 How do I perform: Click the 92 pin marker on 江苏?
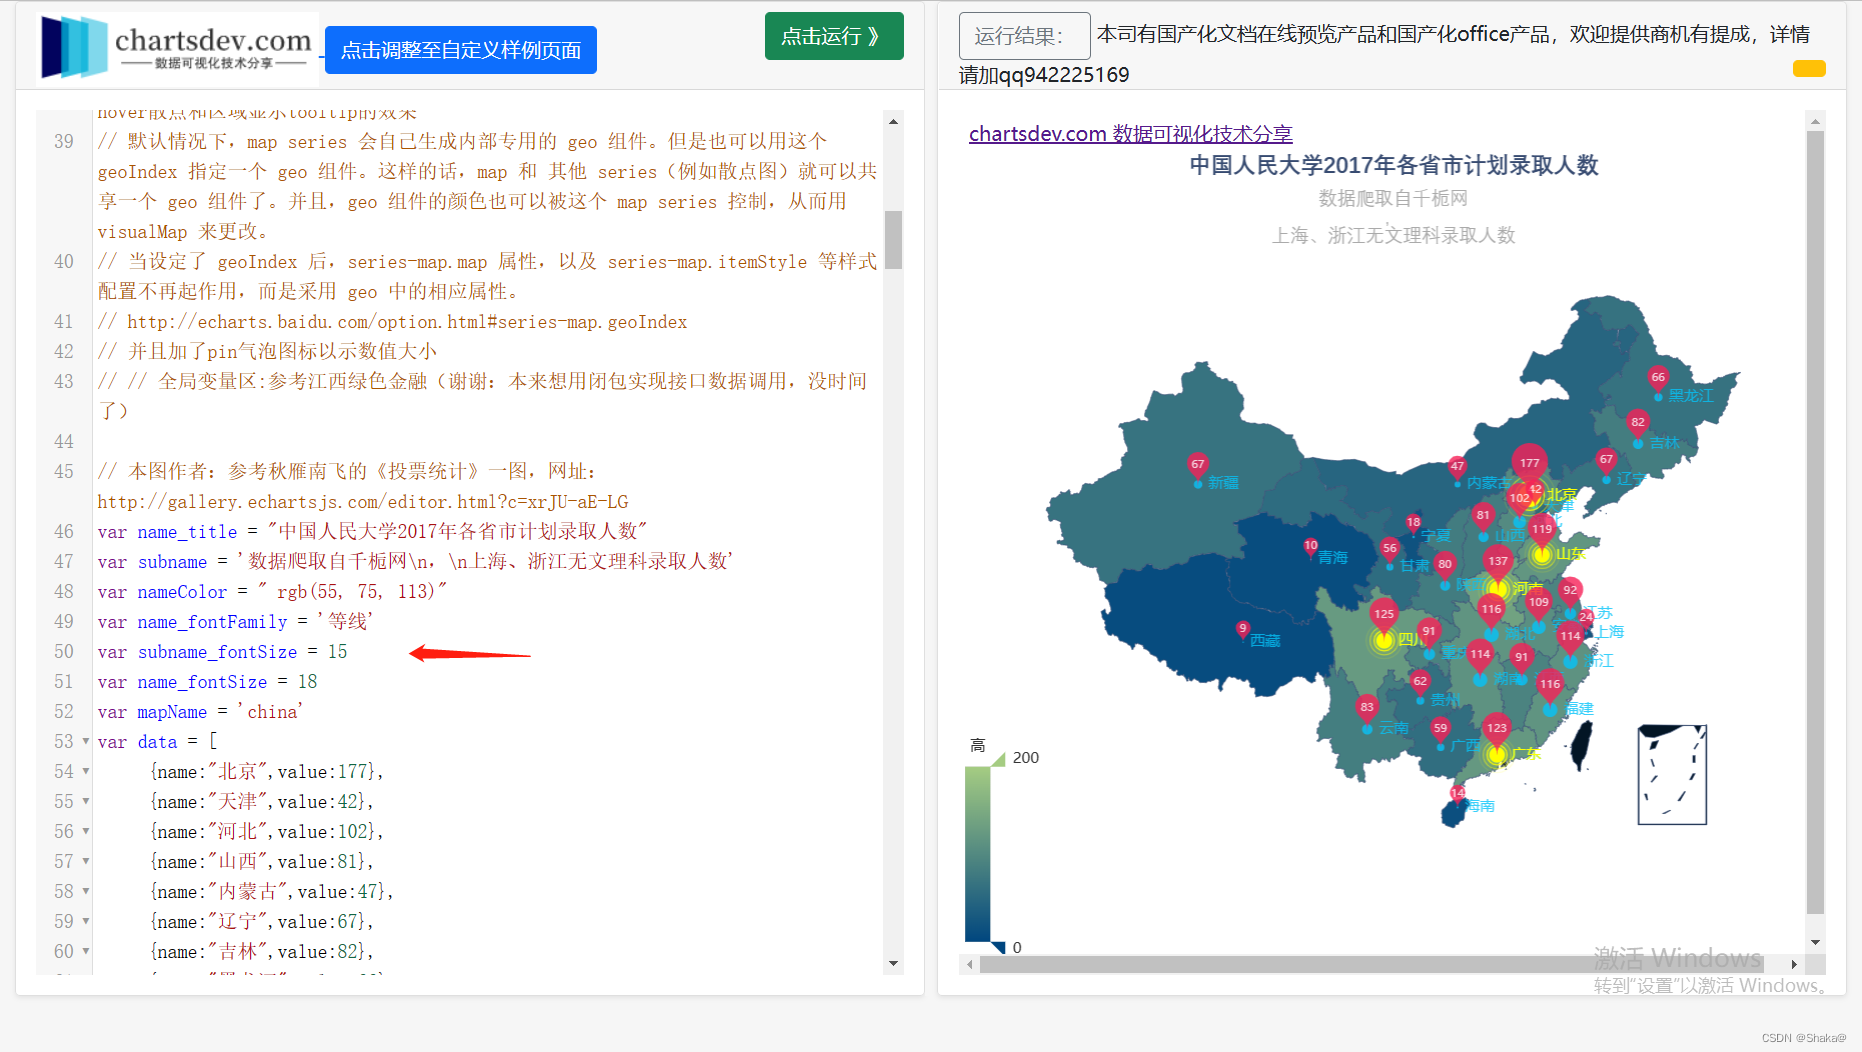(1570, 591)
